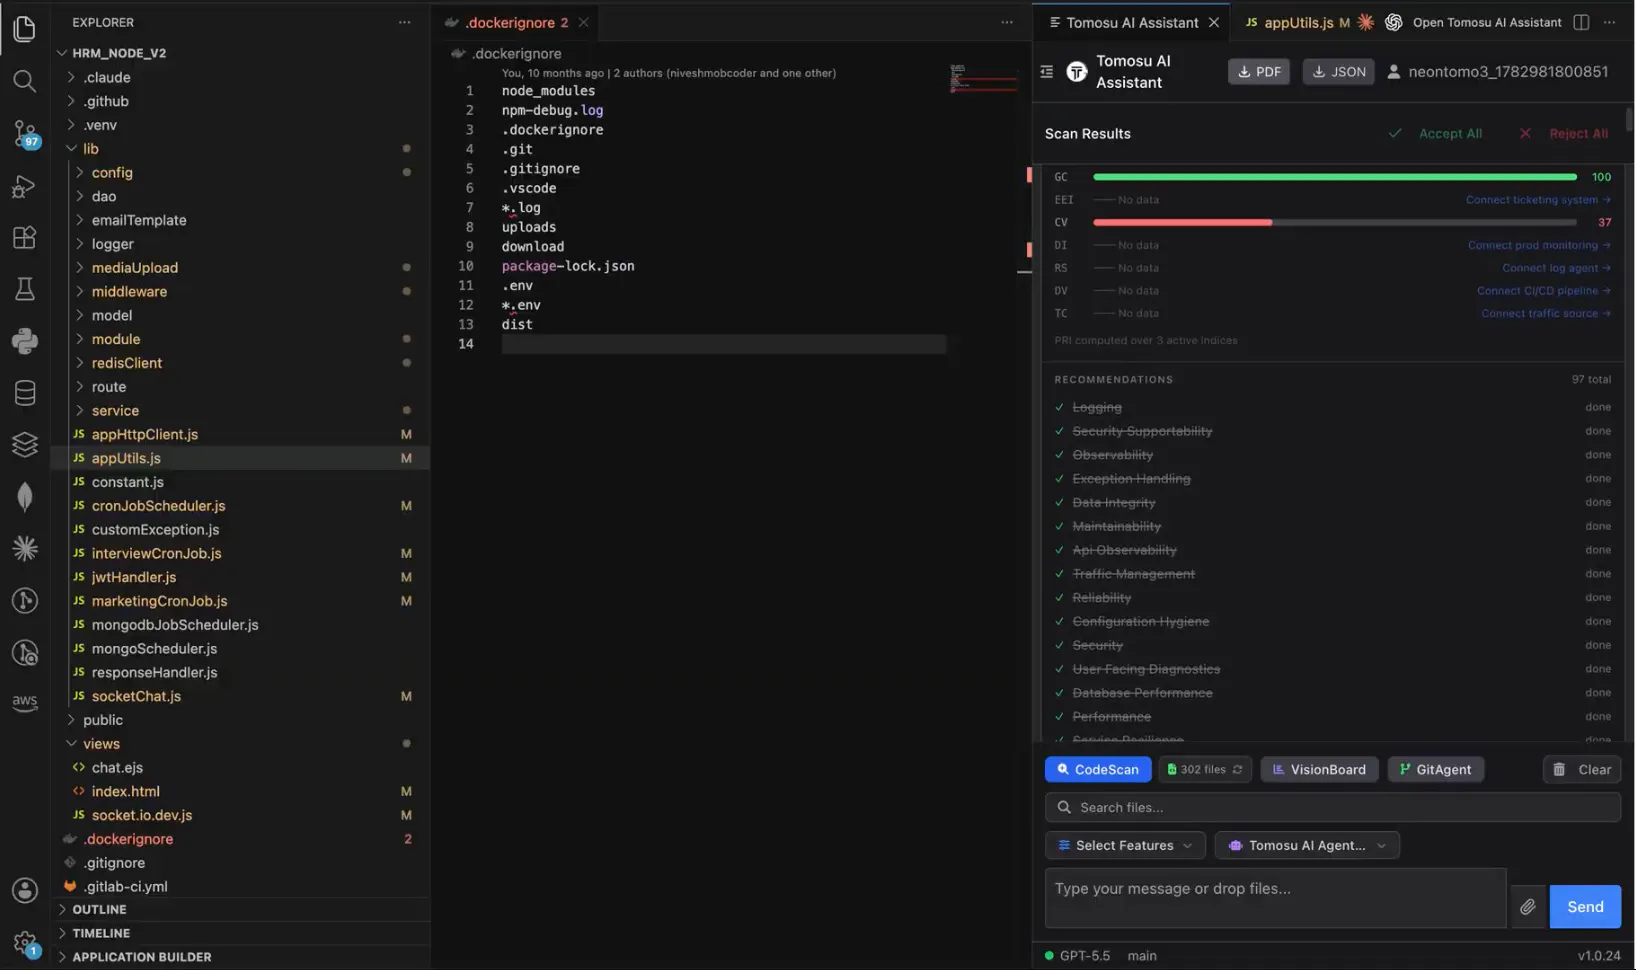Select the CodeScan mode button
The width and height of the screenshot is (1636, 970).
[1098, 770]
